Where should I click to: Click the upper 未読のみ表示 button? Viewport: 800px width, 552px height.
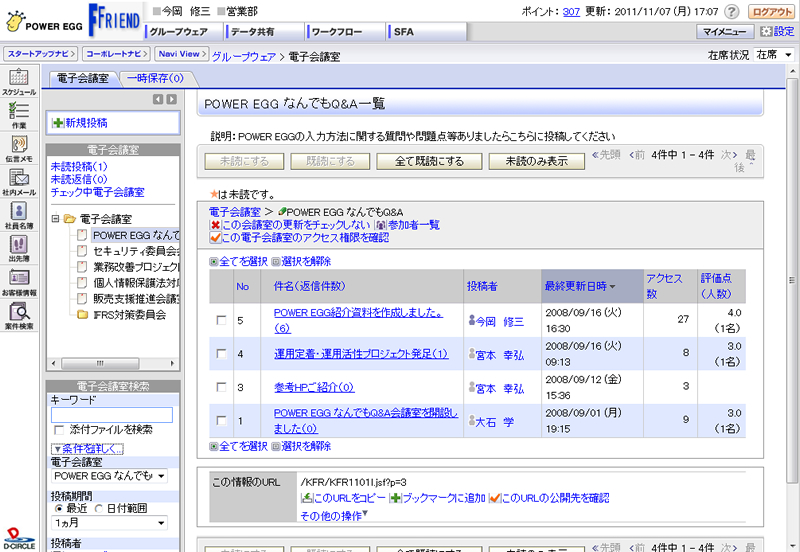pyautogui.click(x=536, y=161)
